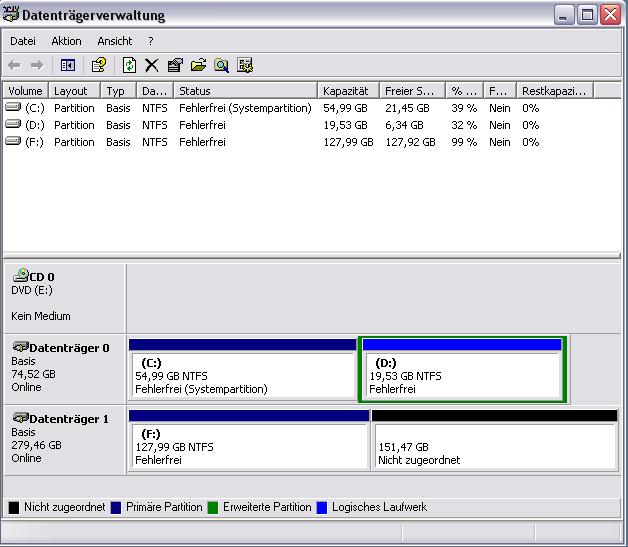Click the last settings toolbar icon

pyautogui.click(x=245, y=65)
